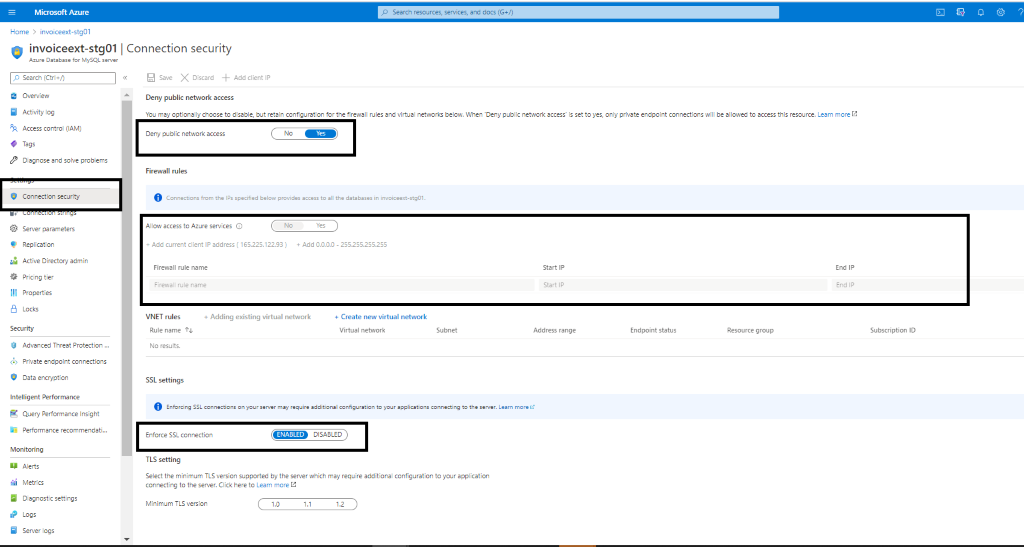The image size is (1024, 547).
Task: Select minimum TLS version 1.0
Action: click(x=276, y=505)
